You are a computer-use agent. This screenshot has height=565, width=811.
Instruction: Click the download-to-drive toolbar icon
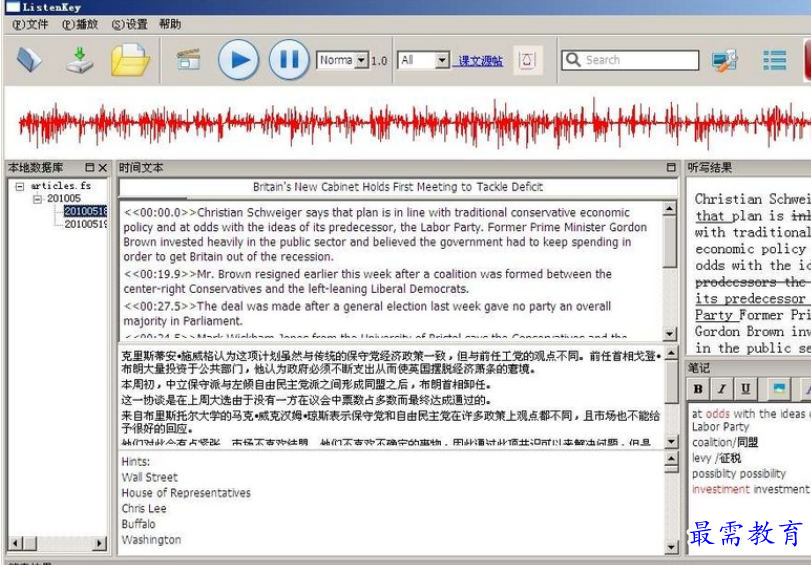click(80, 60)
